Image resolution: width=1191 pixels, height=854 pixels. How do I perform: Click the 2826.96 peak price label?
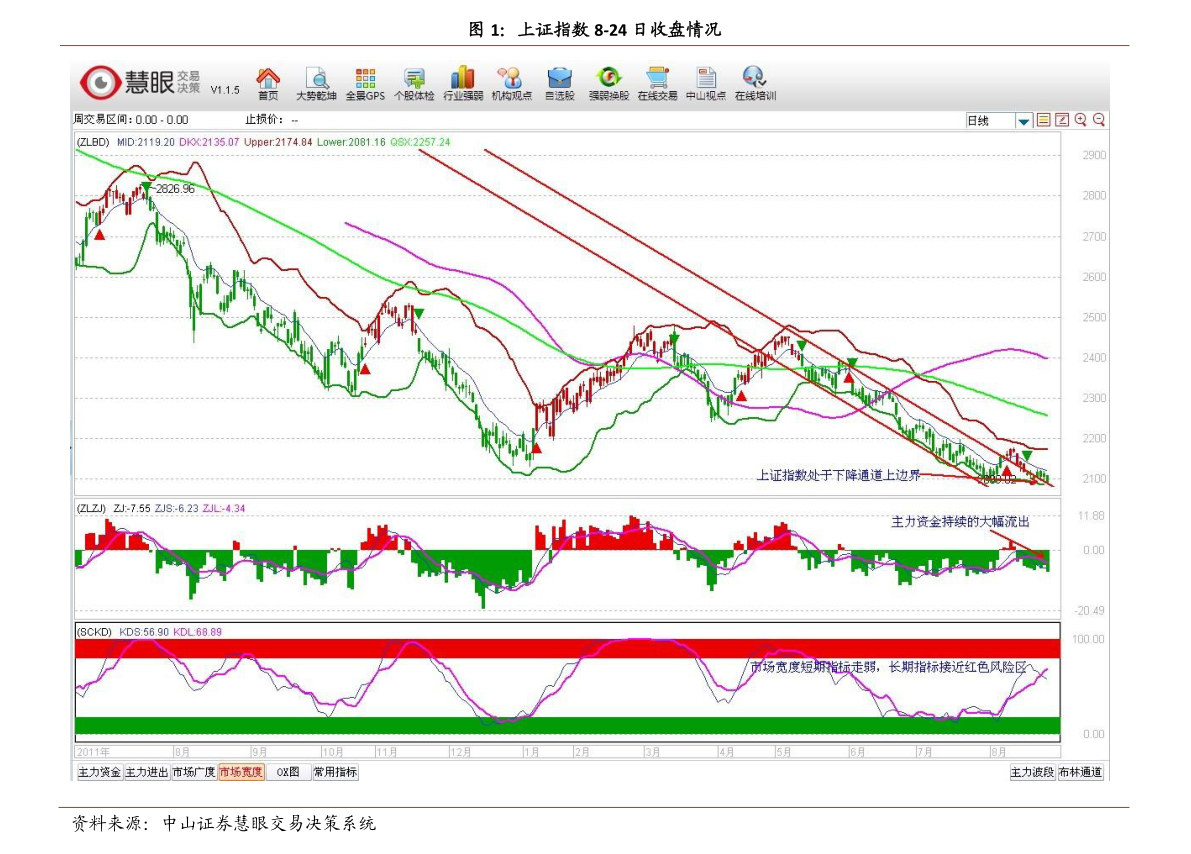pos(175,188)
